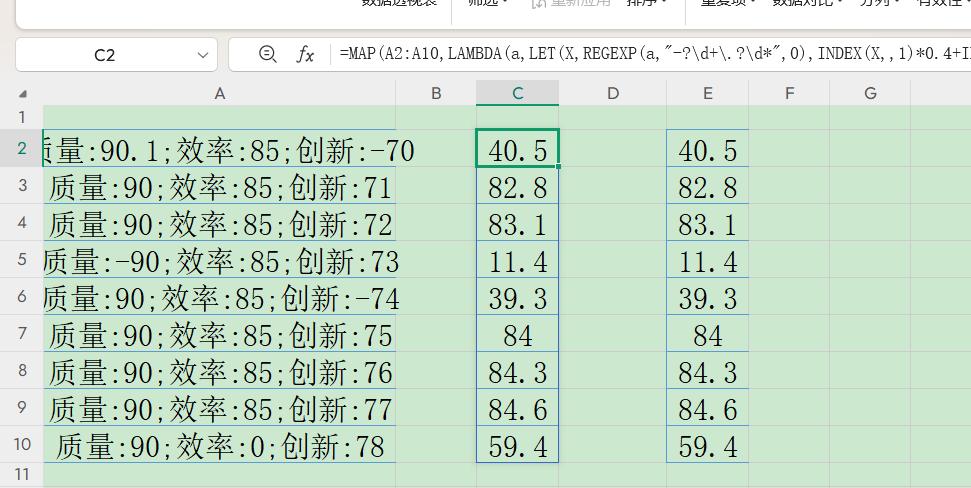This screenshot has width=971, height=488.
Task: Click the magnifier icon in the formula bar
Action: point(268,54)
